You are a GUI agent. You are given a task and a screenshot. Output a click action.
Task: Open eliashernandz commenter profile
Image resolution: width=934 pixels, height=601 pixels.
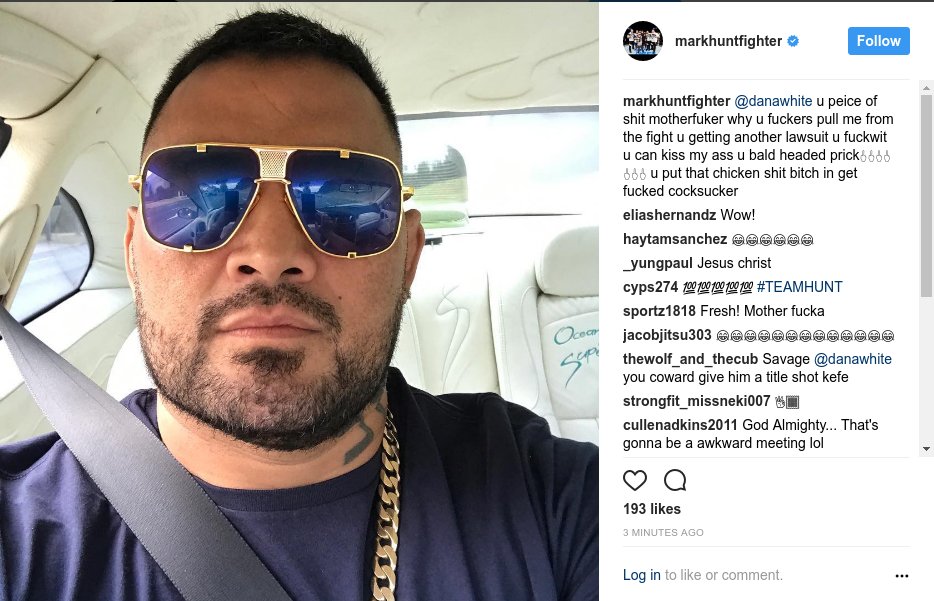(670, 215)
